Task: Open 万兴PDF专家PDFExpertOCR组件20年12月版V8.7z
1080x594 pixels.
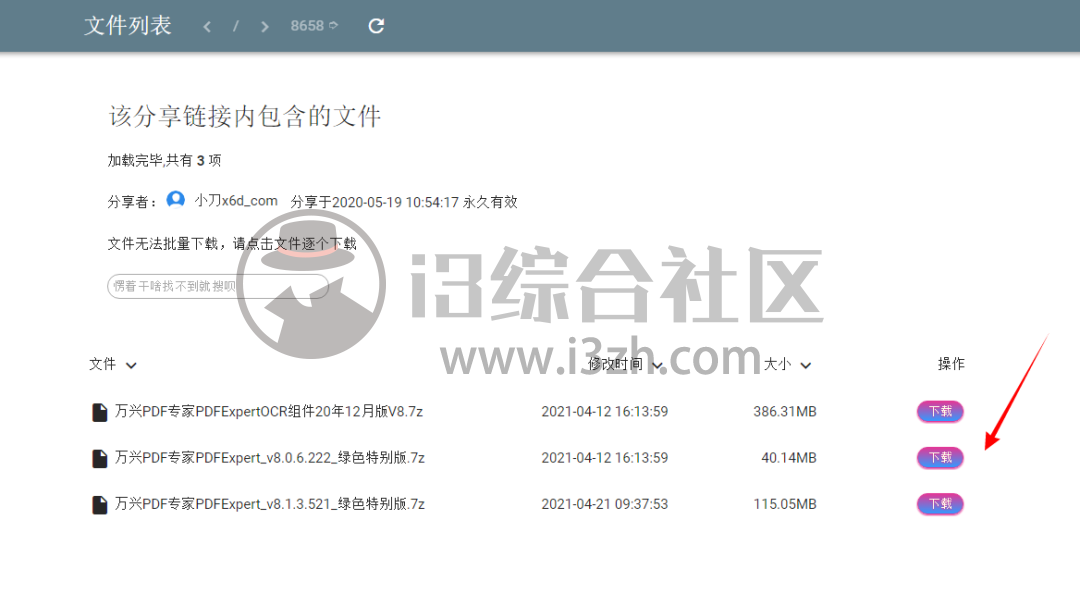Action: pyautogui.click(x=269, y=411)
